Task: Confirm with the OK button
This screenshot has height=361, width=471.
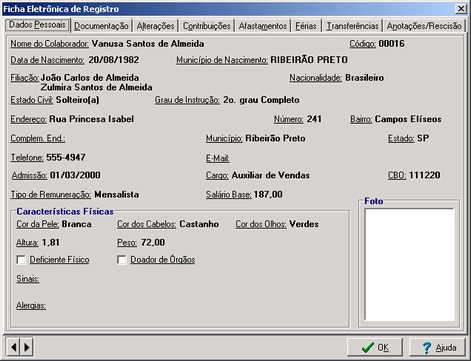Action: [375, 348]
